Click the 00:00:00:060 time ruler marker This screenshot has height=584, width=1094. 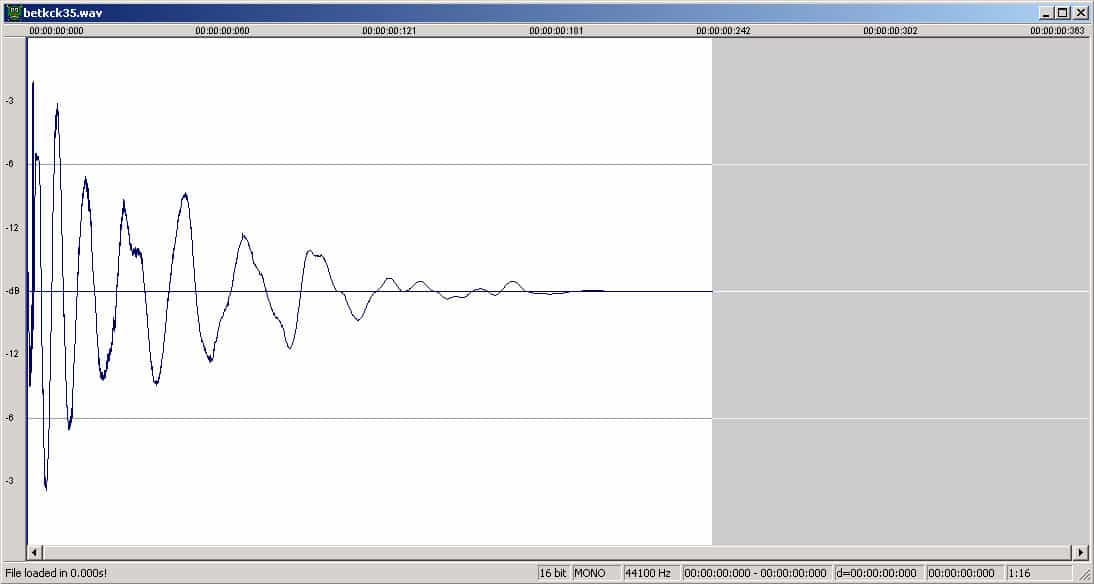pyautogui.click(x=223, y=31)
